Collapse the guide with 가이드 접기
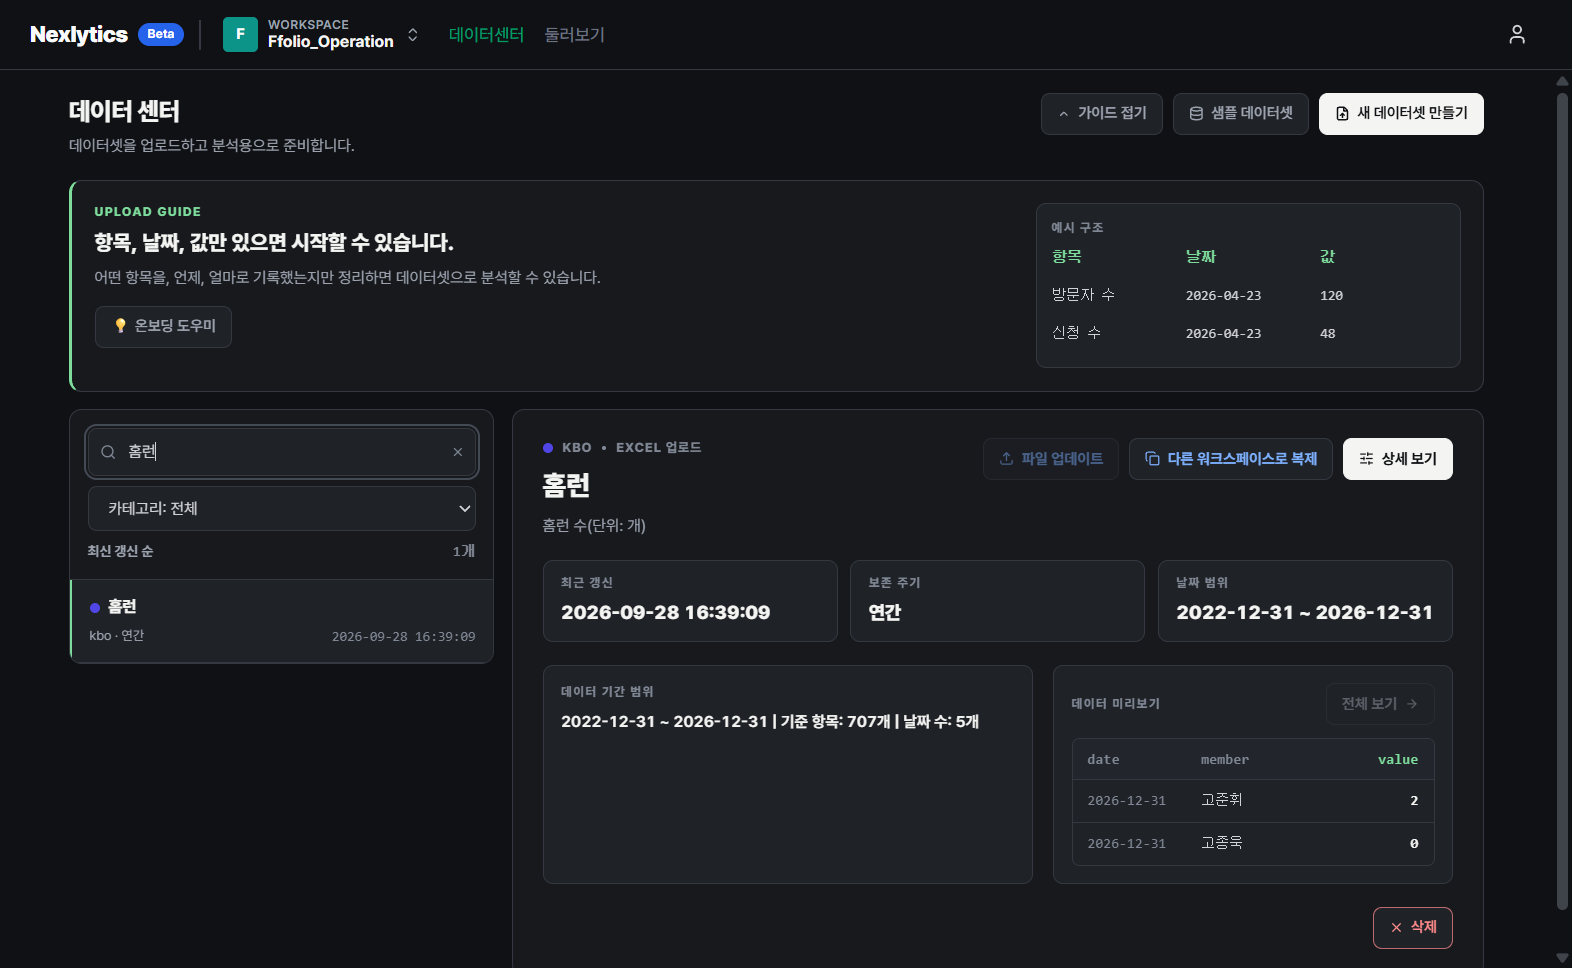The image size is (1572, 968). 1101,113
